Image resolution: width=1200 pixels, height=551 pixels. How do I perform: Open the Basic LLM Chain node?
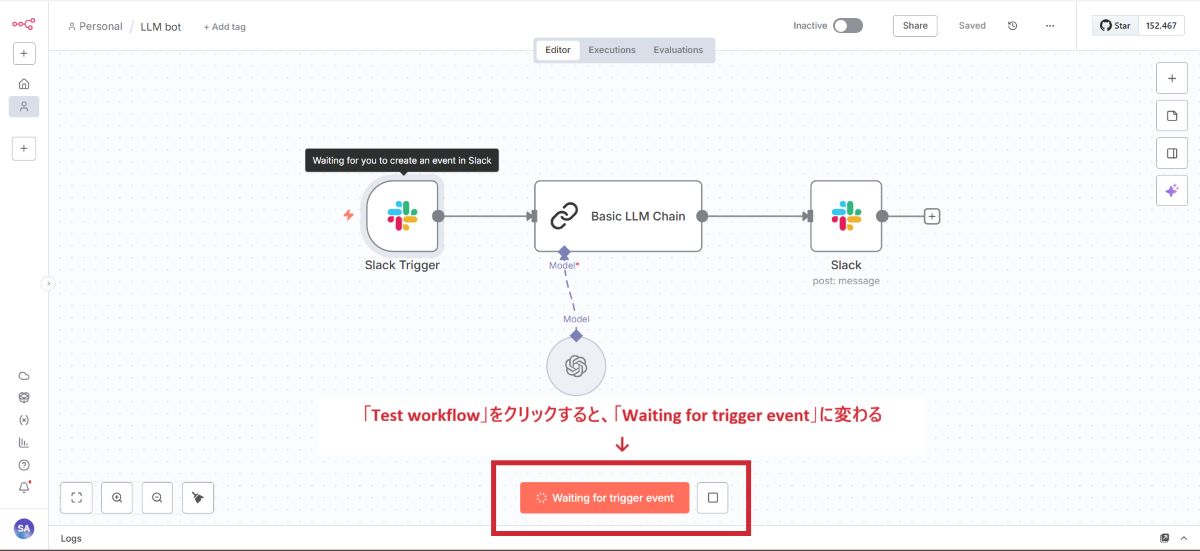(x=618, y=216)
